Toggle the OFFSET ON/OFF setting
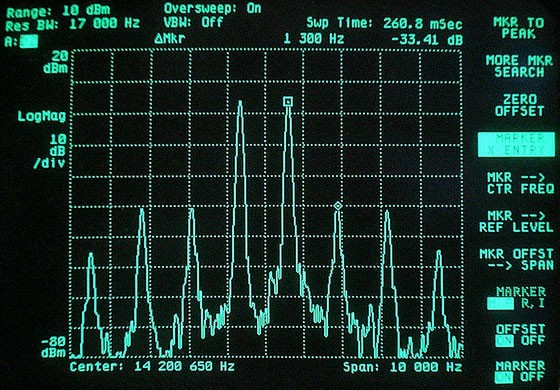The height and width of the screenshot is (390, 560). click(x=520, y=335)
